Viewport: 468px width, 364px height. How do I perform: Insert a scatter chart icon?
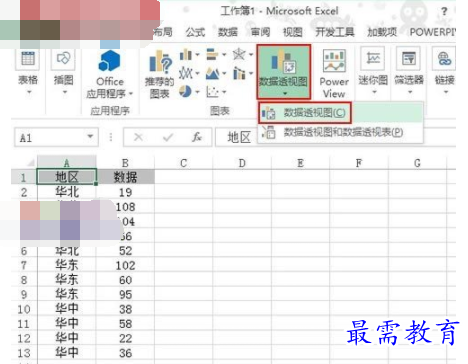pyautogui.click(x=212, y=91)
